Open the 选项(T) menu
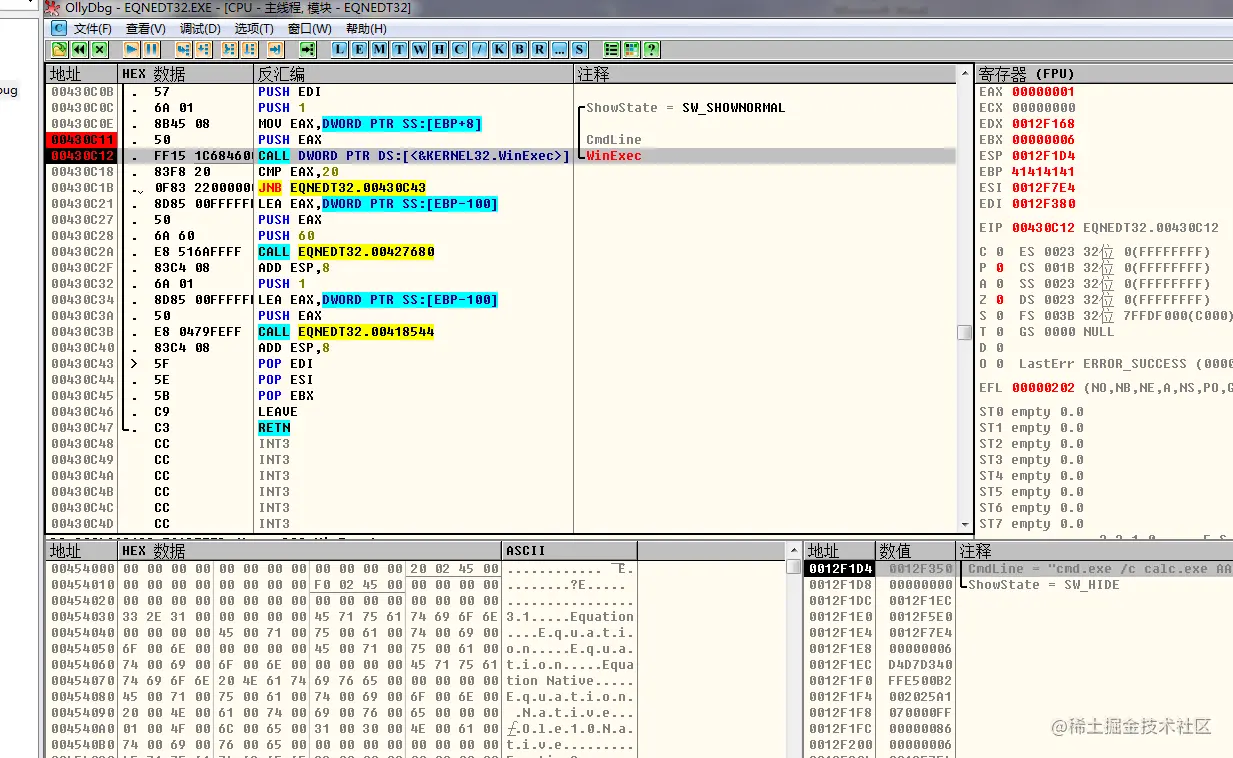The height and width of the screenshot is (758, 1233). pos(254,29)
